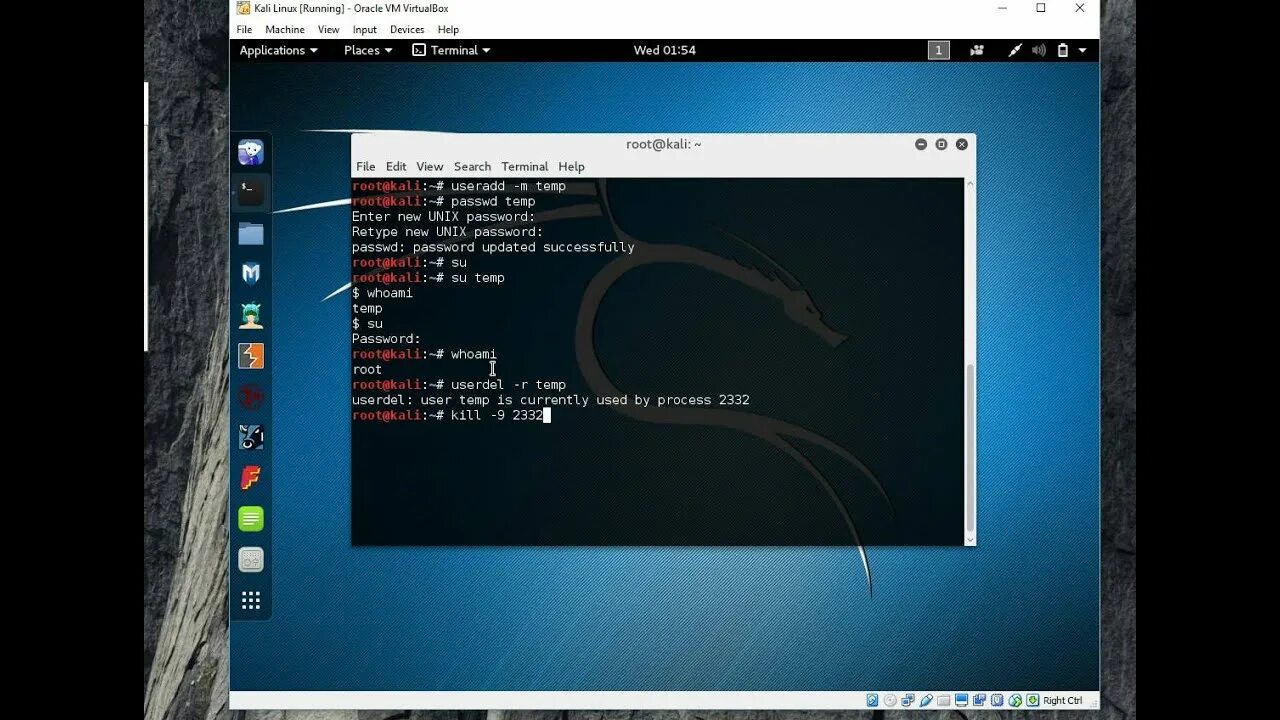The height and width of the screenshot is (720, 1280).
Task: Click workspace indicator 1 in top bar
Action: (x=938, y=50)
